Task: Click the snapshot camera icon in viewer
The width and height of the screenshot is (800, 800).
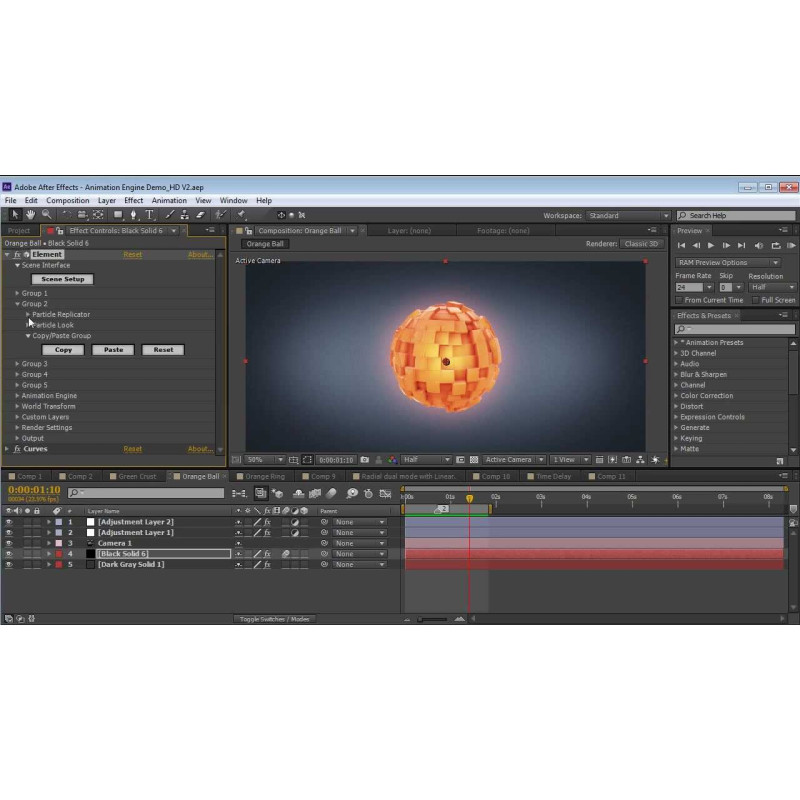Action: 365,460
